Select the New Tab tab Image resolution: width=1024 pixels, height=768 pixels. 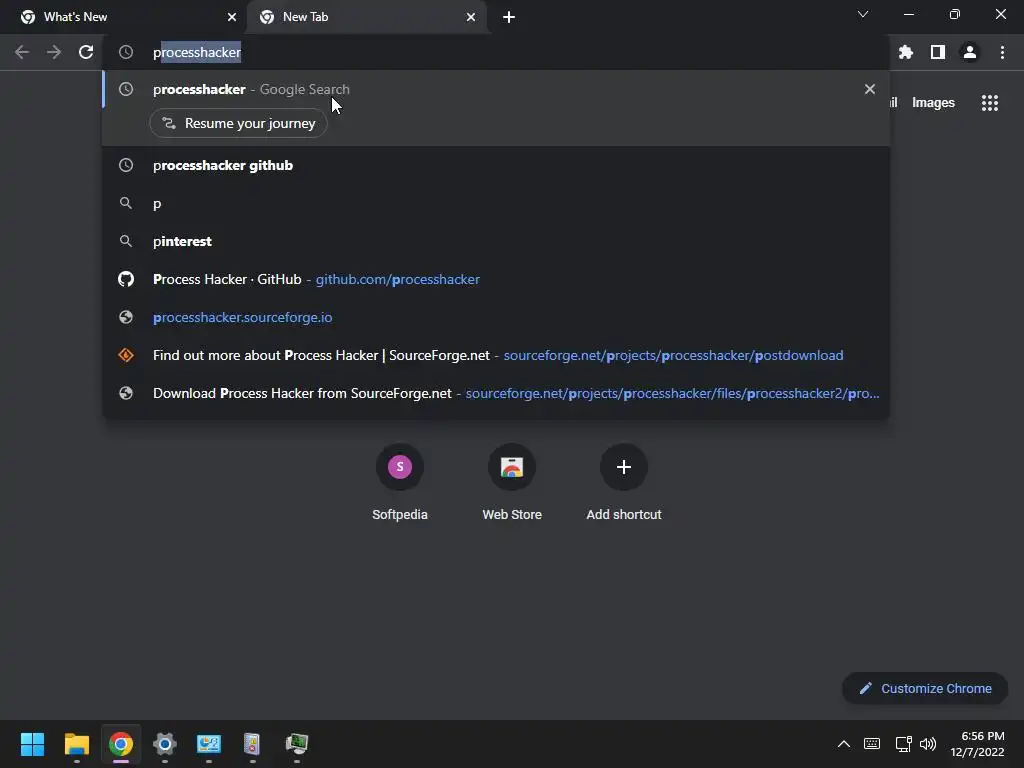point(367,17)
